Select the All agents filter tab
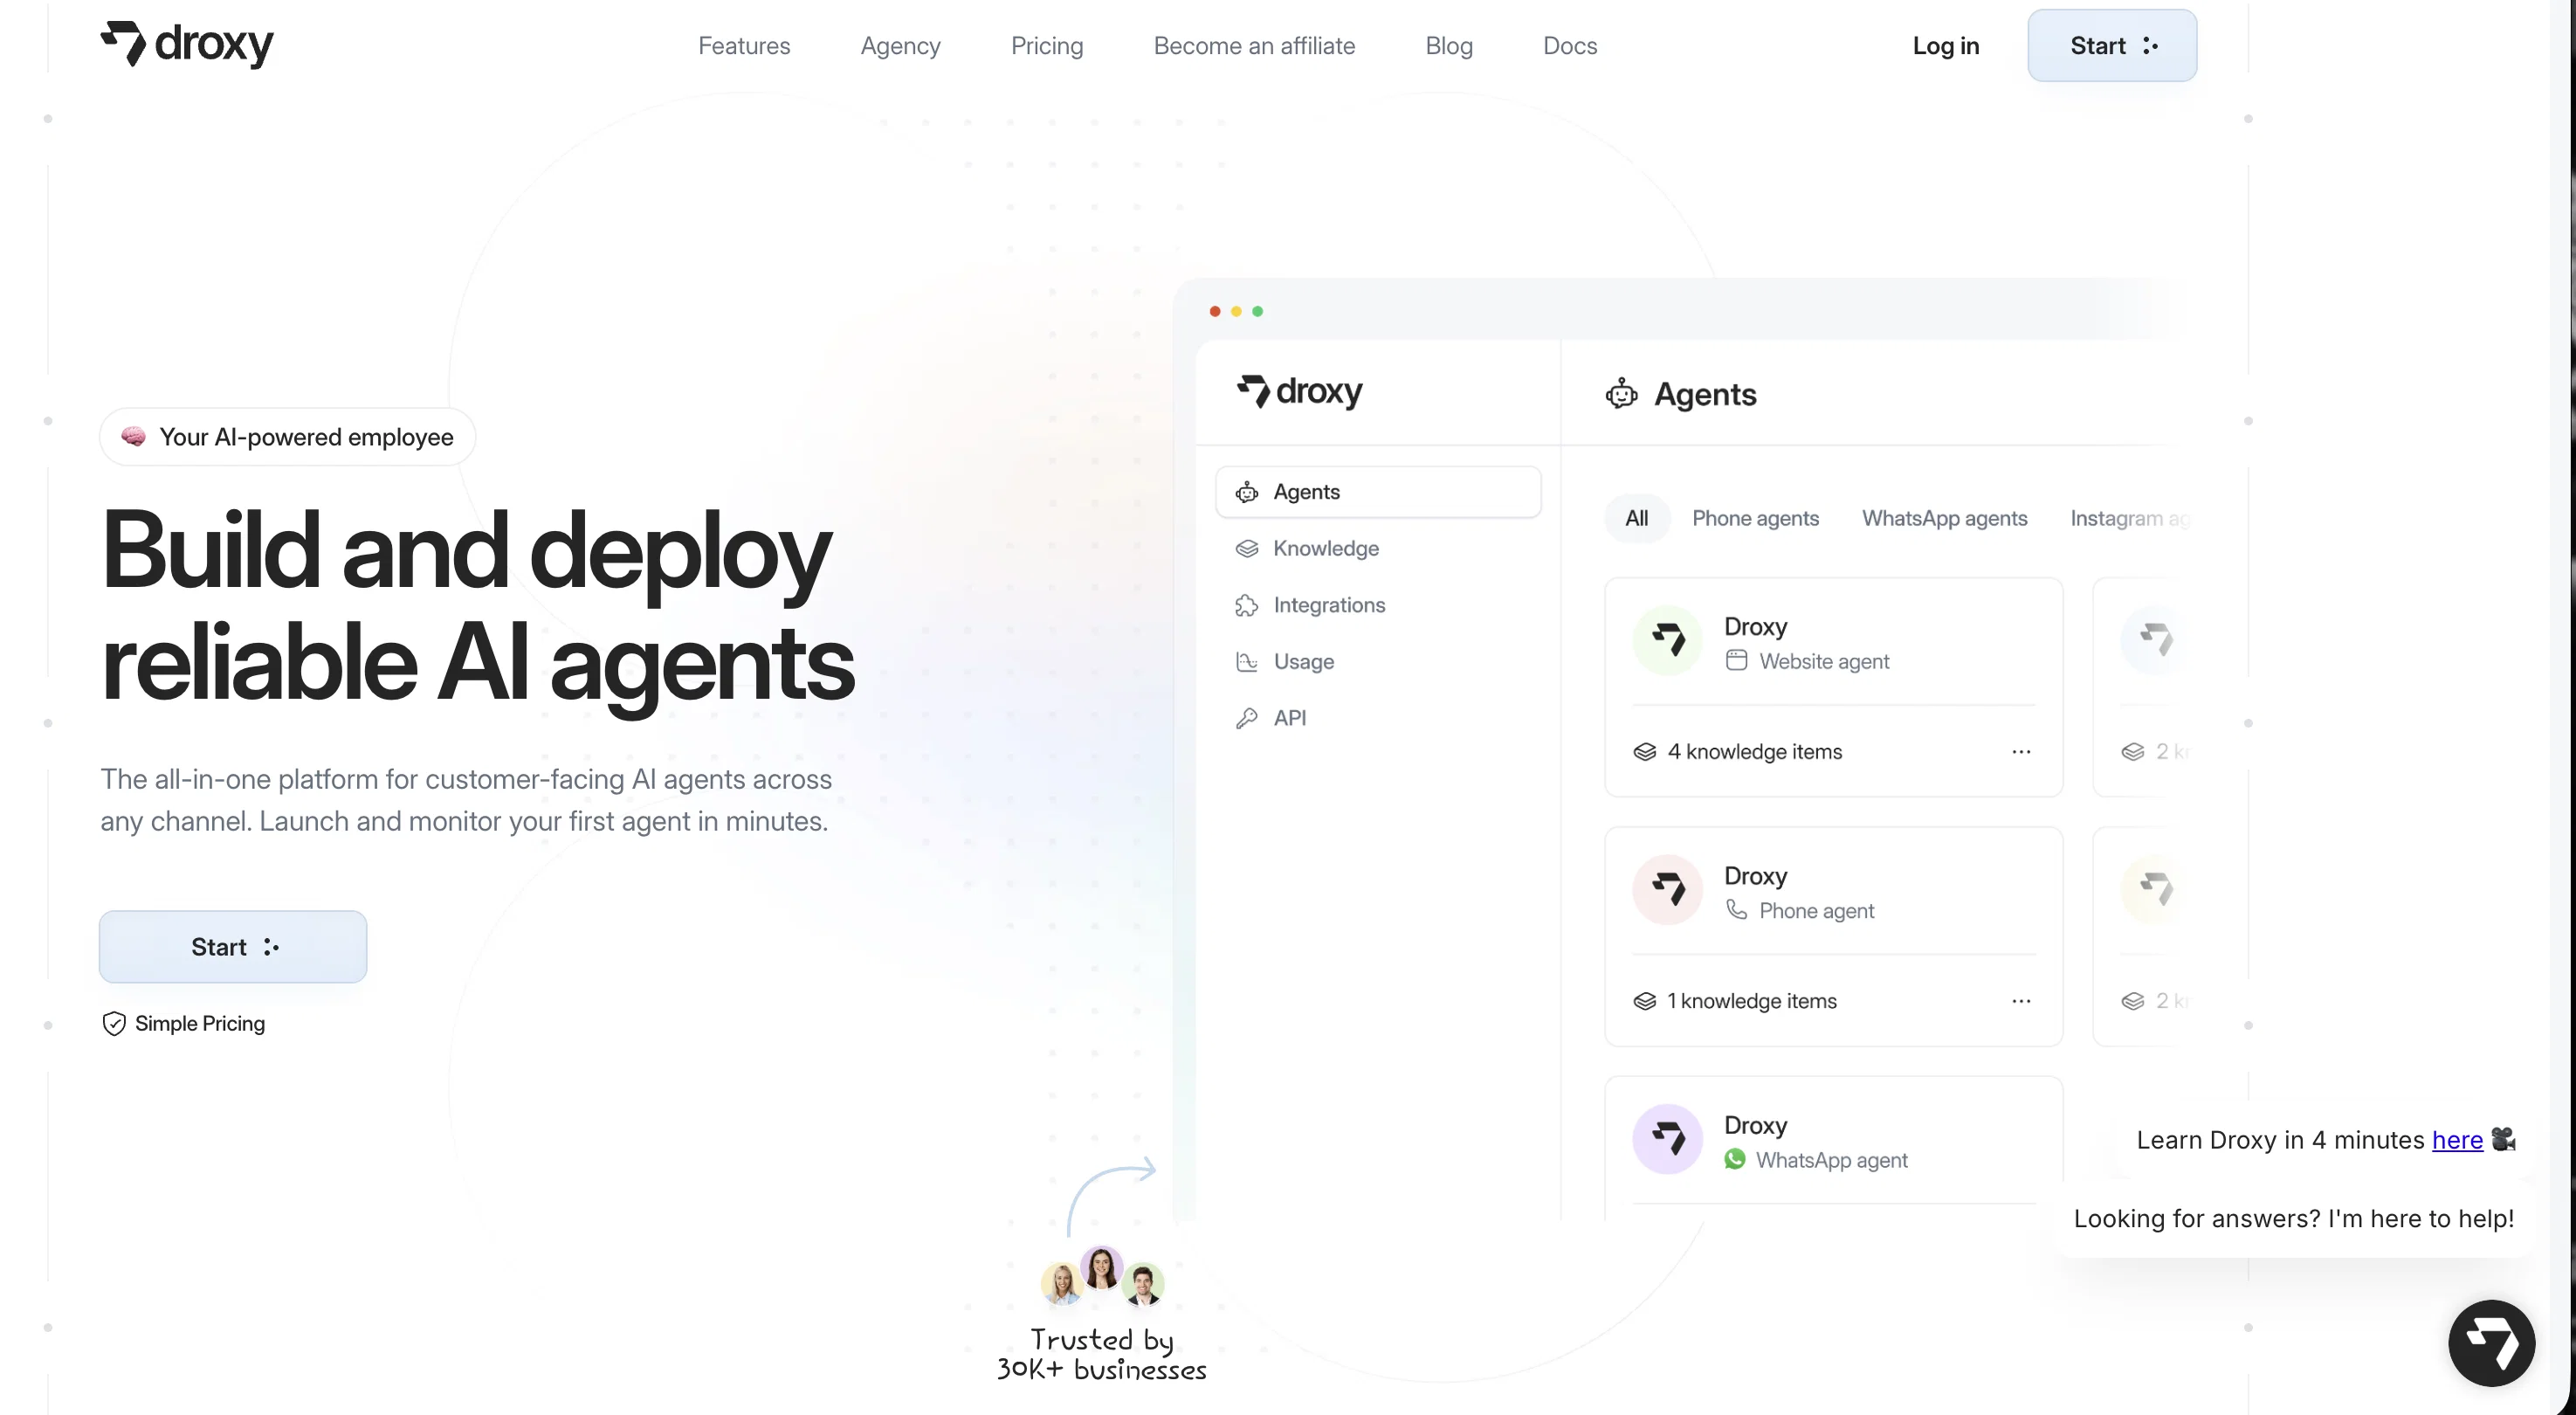Viewport: 2576px width, 1415px height. click(1636, 518)
